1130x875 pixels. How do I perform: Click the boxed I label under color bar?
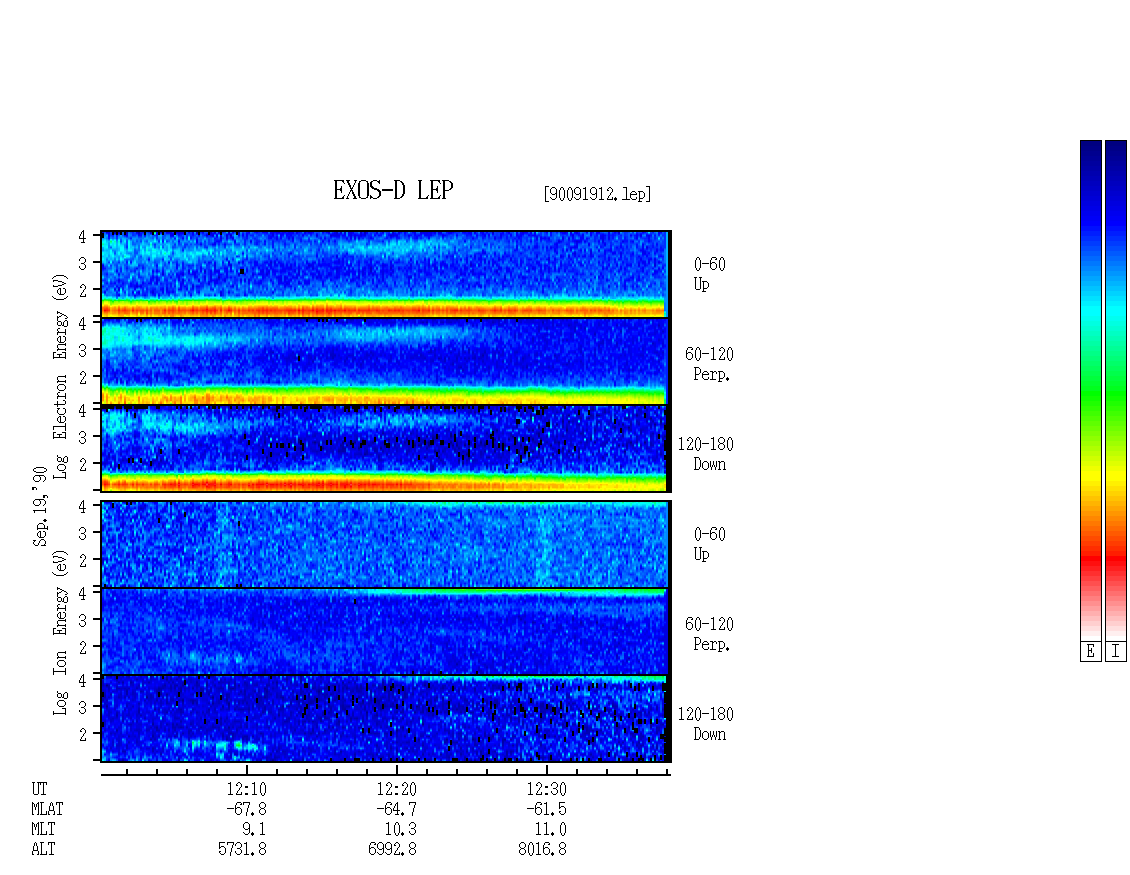[x=1116, y=652]
